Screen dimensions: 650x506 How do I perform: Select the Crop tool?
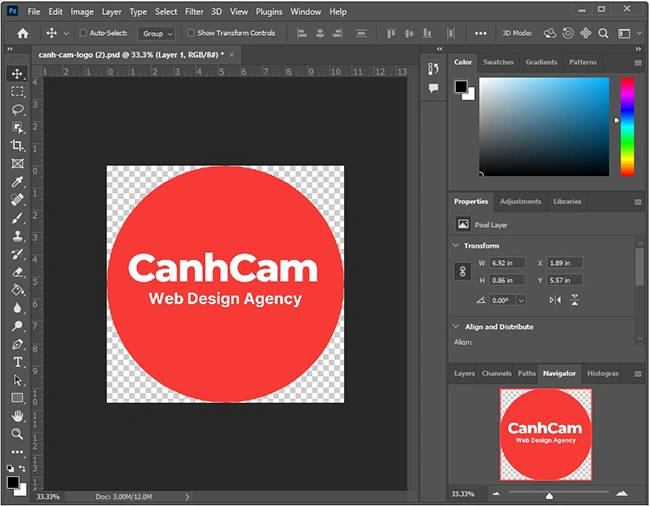point(17,145)
